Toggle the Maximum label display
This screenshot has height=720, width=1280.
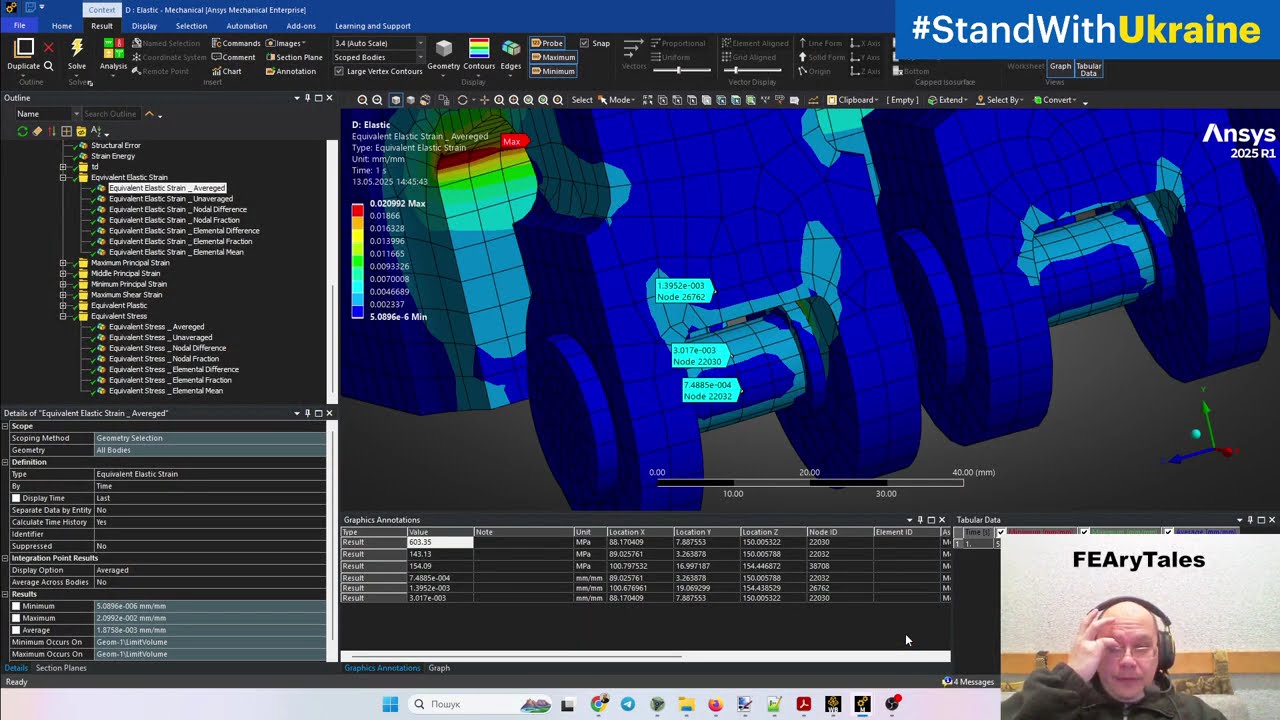coord(552,57)
